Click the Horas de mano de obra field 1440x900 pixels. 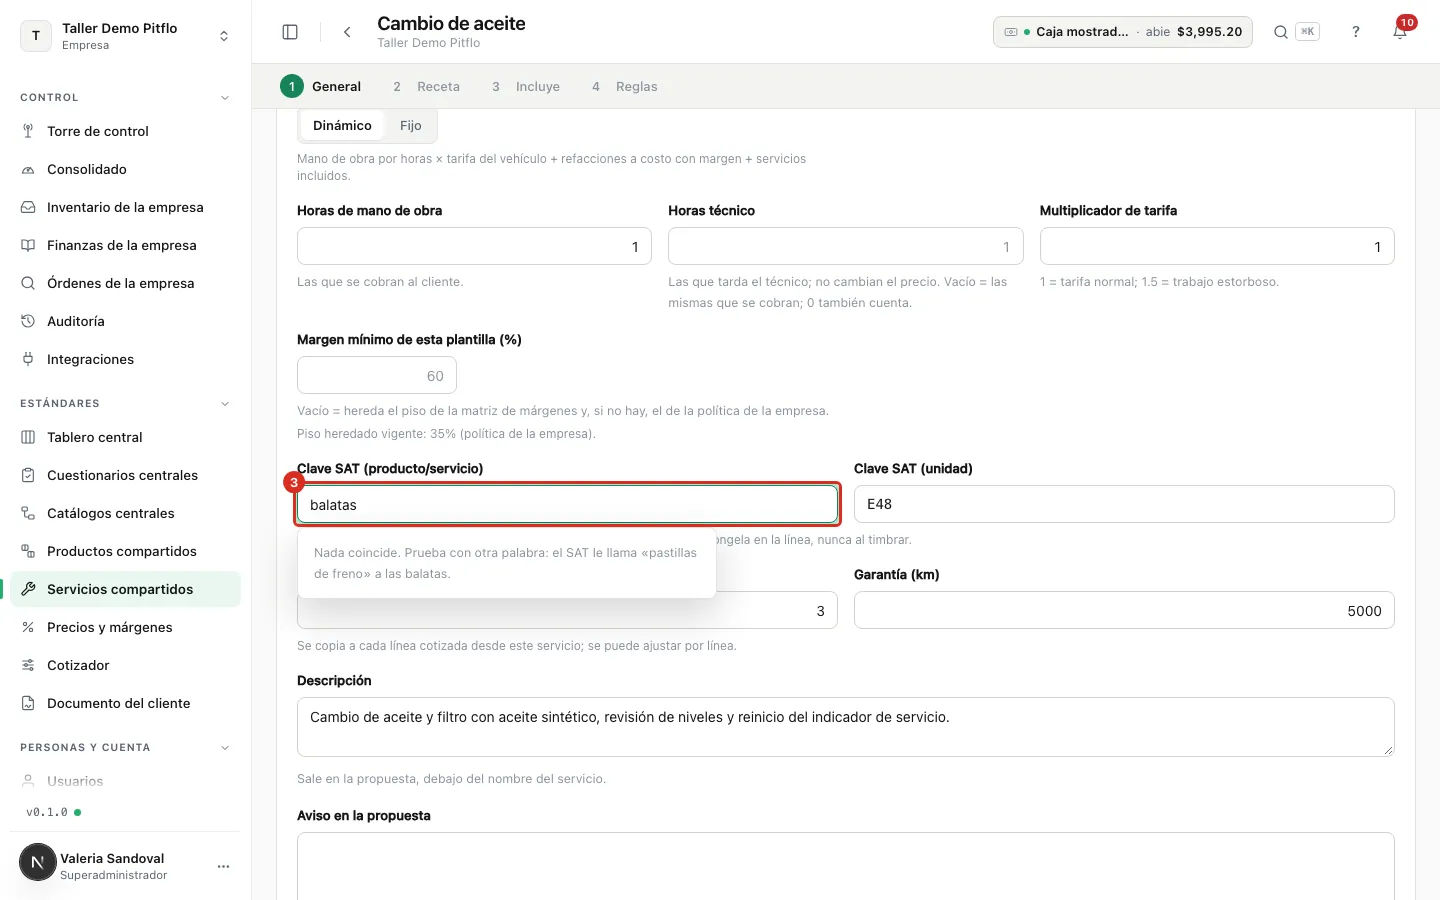(x=474, y=246)
